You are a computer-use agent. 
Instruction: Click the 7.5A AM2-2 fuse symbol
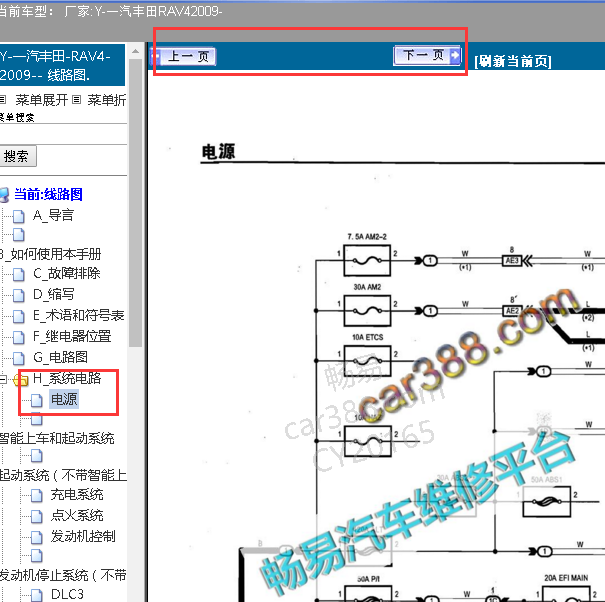click(x=367, y=260)
